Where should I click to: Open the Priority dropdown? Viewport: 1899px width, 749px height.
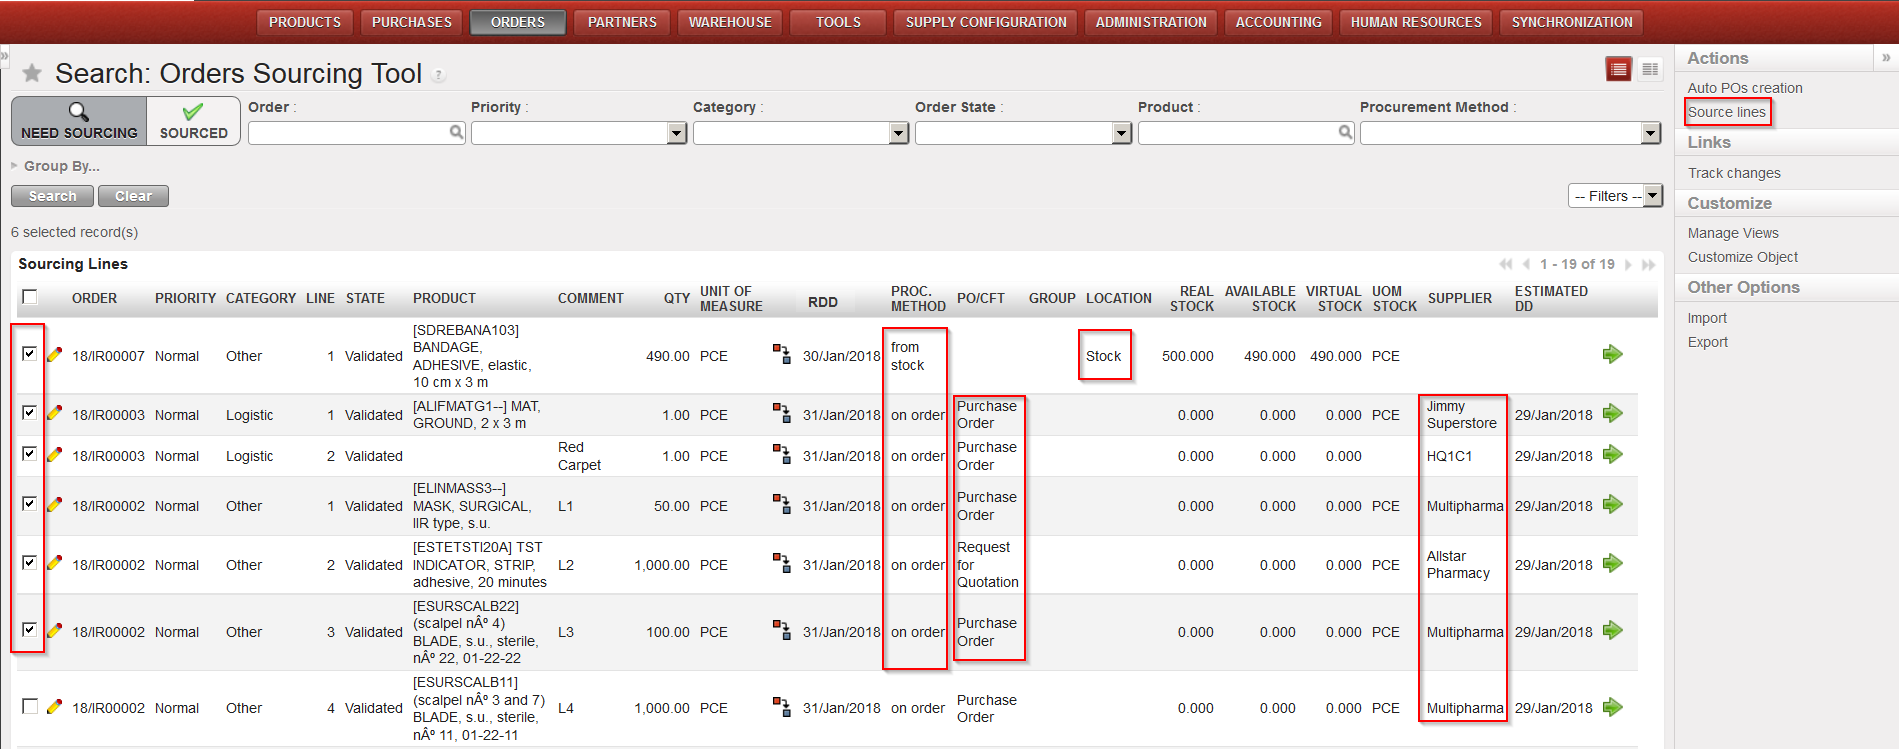click(677, 133)
